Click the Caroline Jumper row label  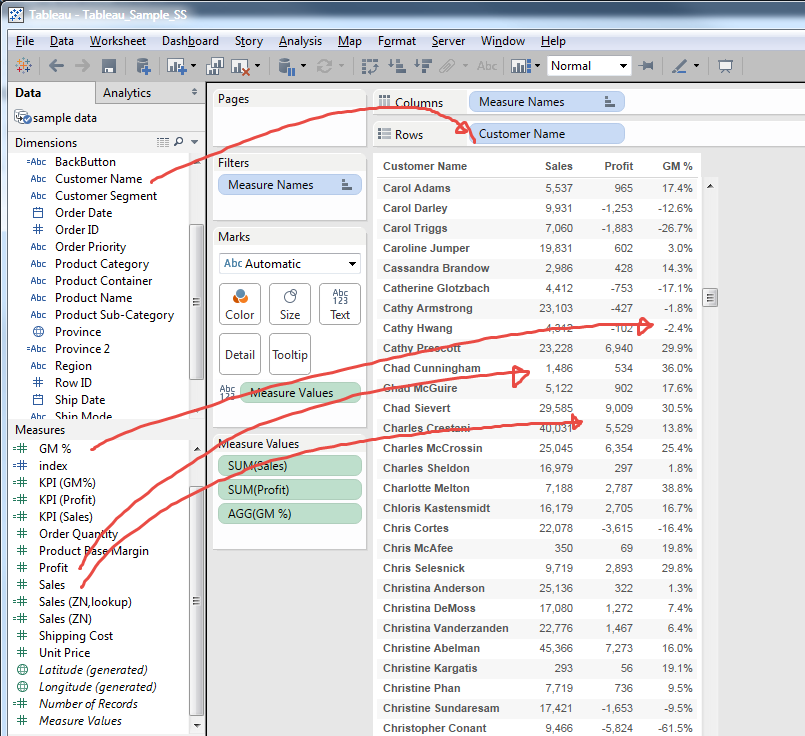tap(426, 248)
